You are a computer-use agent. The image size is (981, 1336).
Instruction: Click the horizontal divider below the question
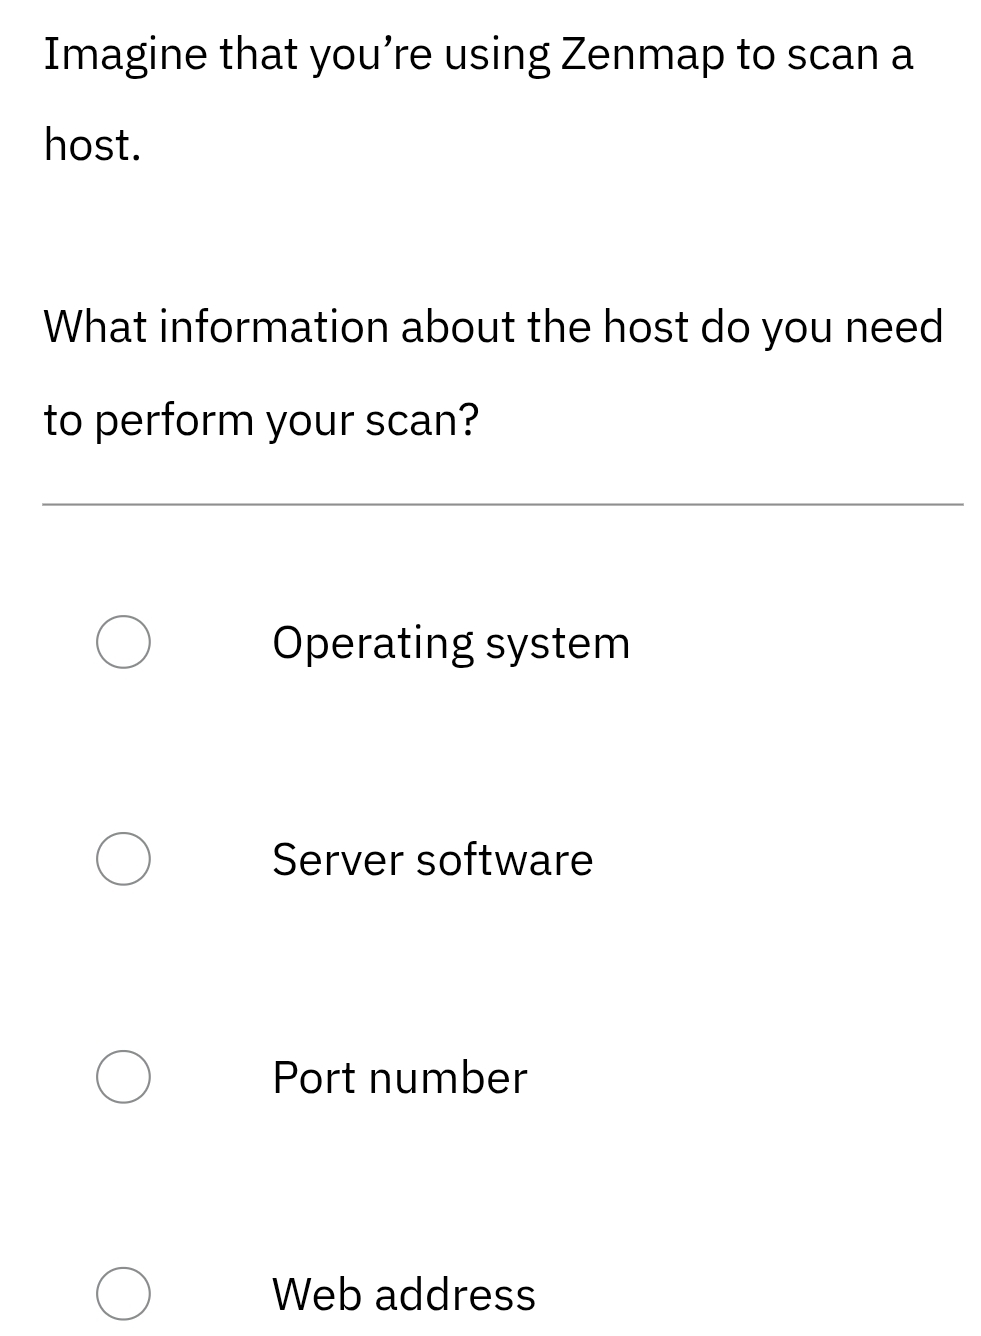click(502, 505)
